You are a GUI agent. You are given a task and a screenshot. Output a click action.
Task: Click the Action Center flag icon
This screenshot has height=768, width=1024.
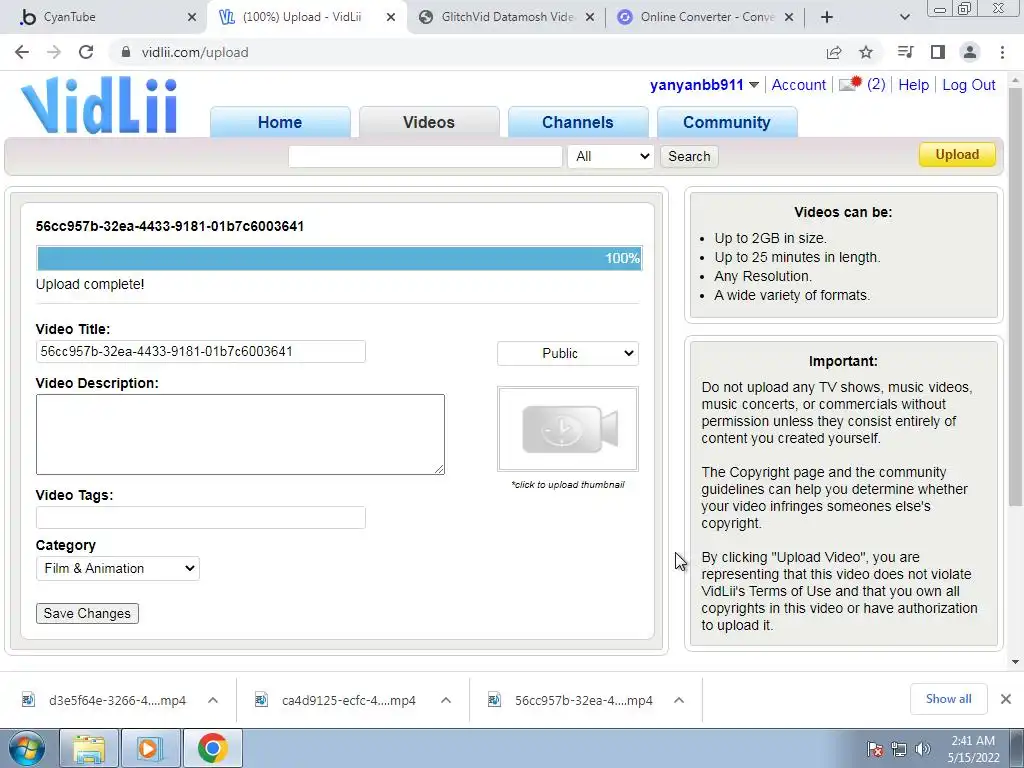coord(875,749)
